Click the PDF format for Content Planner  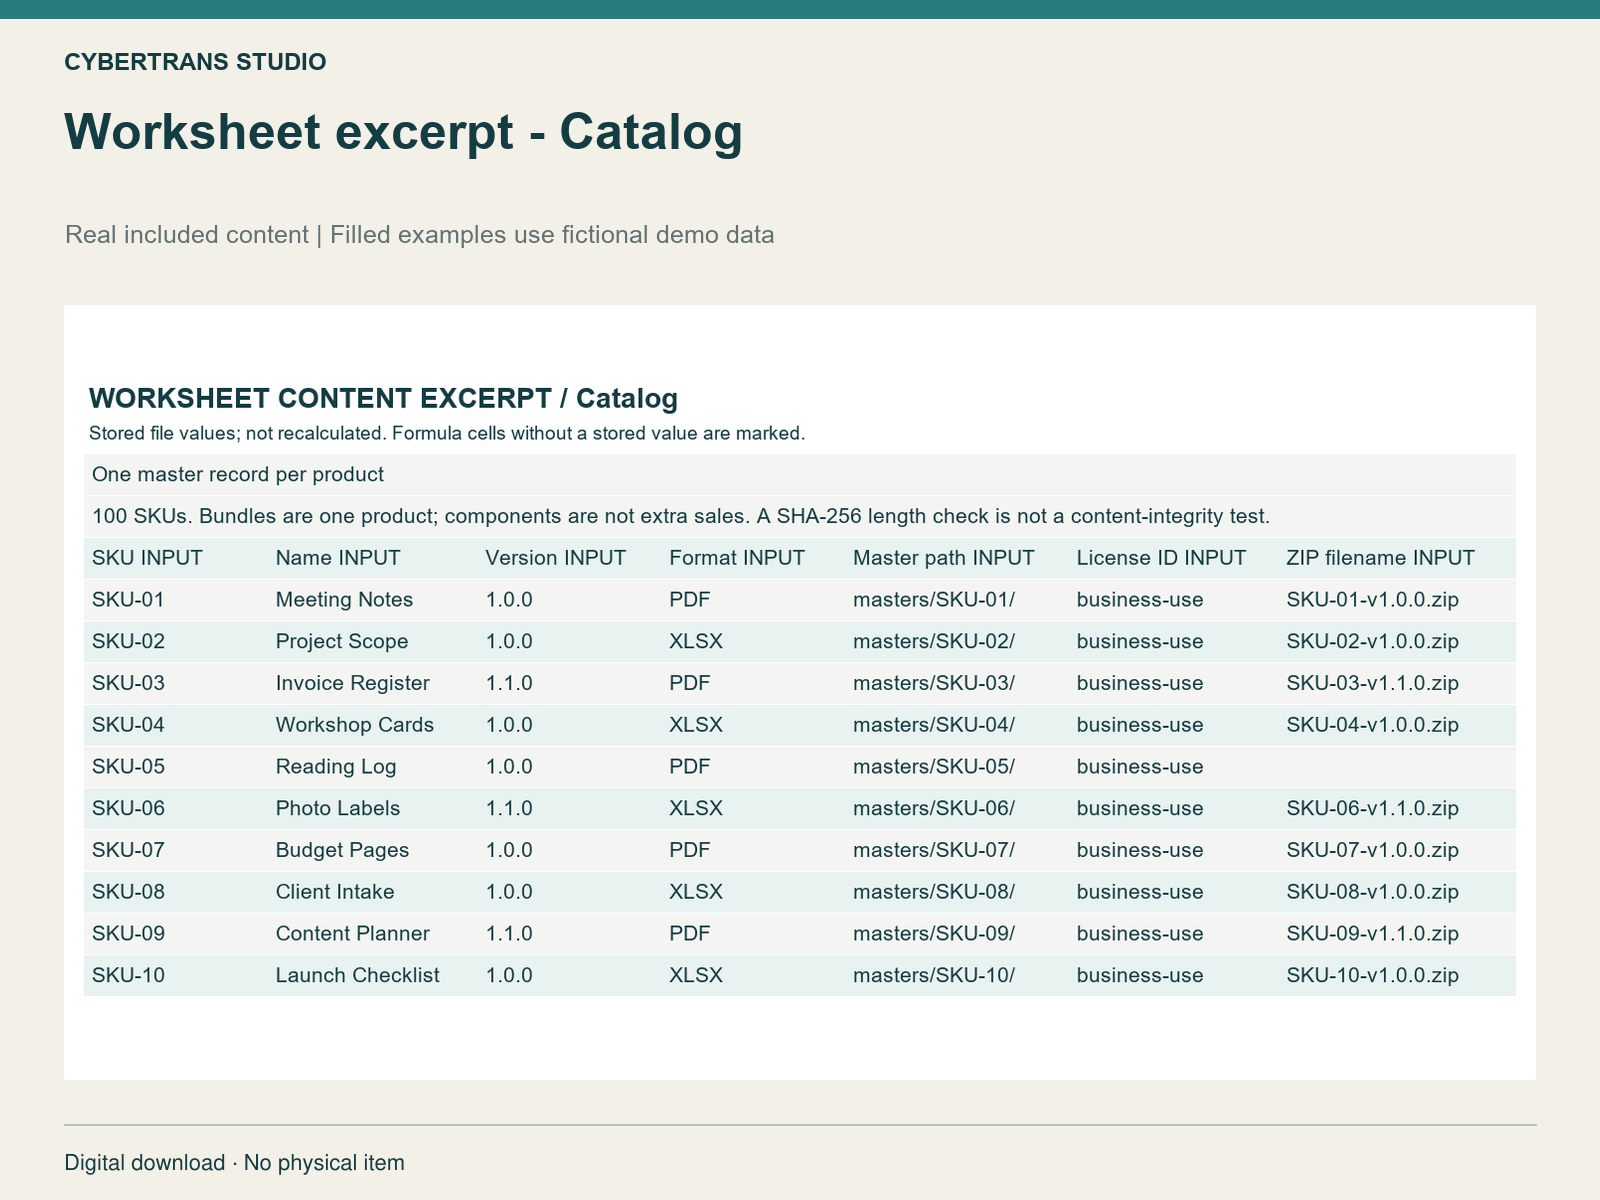pyautogui.click(x=690, y=934)
